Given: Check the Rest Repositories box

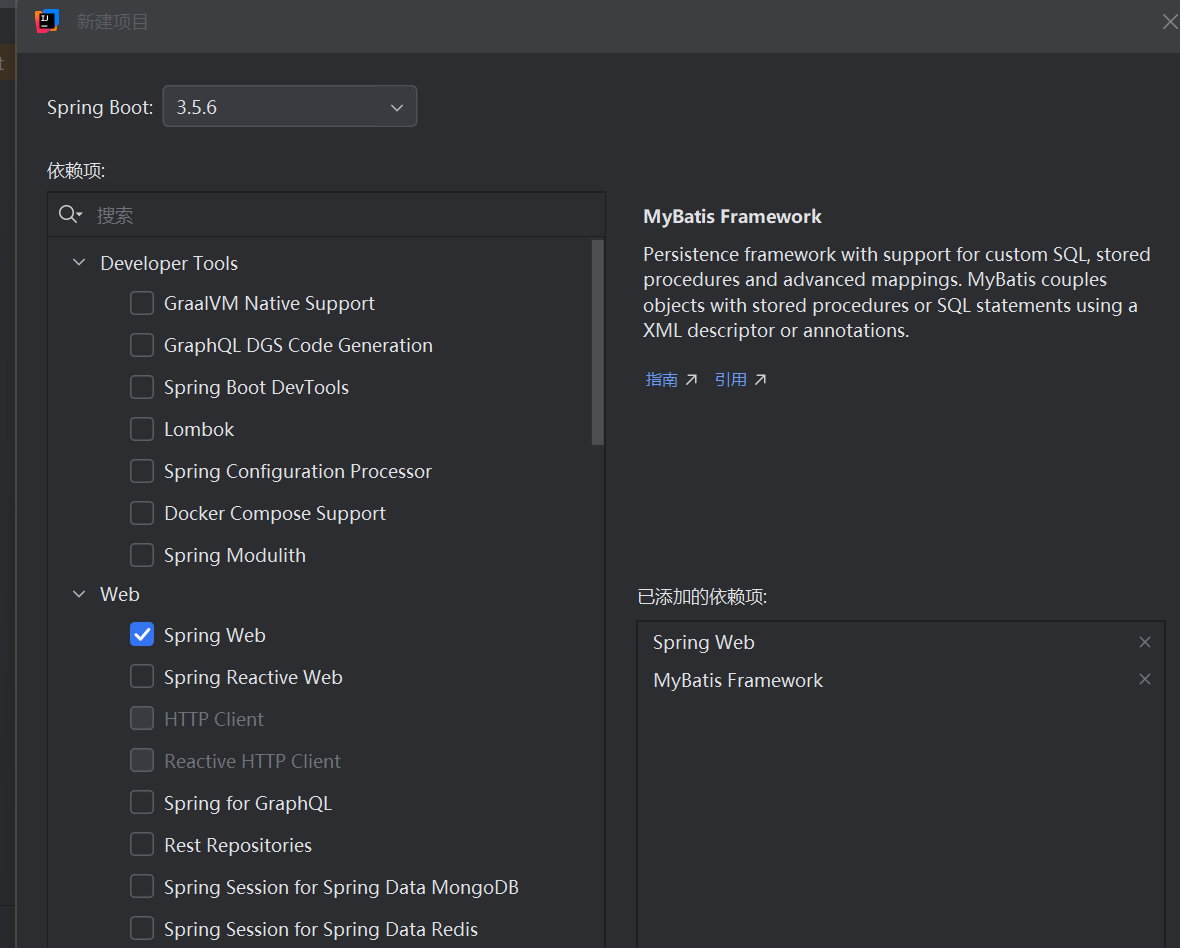Looking at the screenshot, I should pos(141,845).
